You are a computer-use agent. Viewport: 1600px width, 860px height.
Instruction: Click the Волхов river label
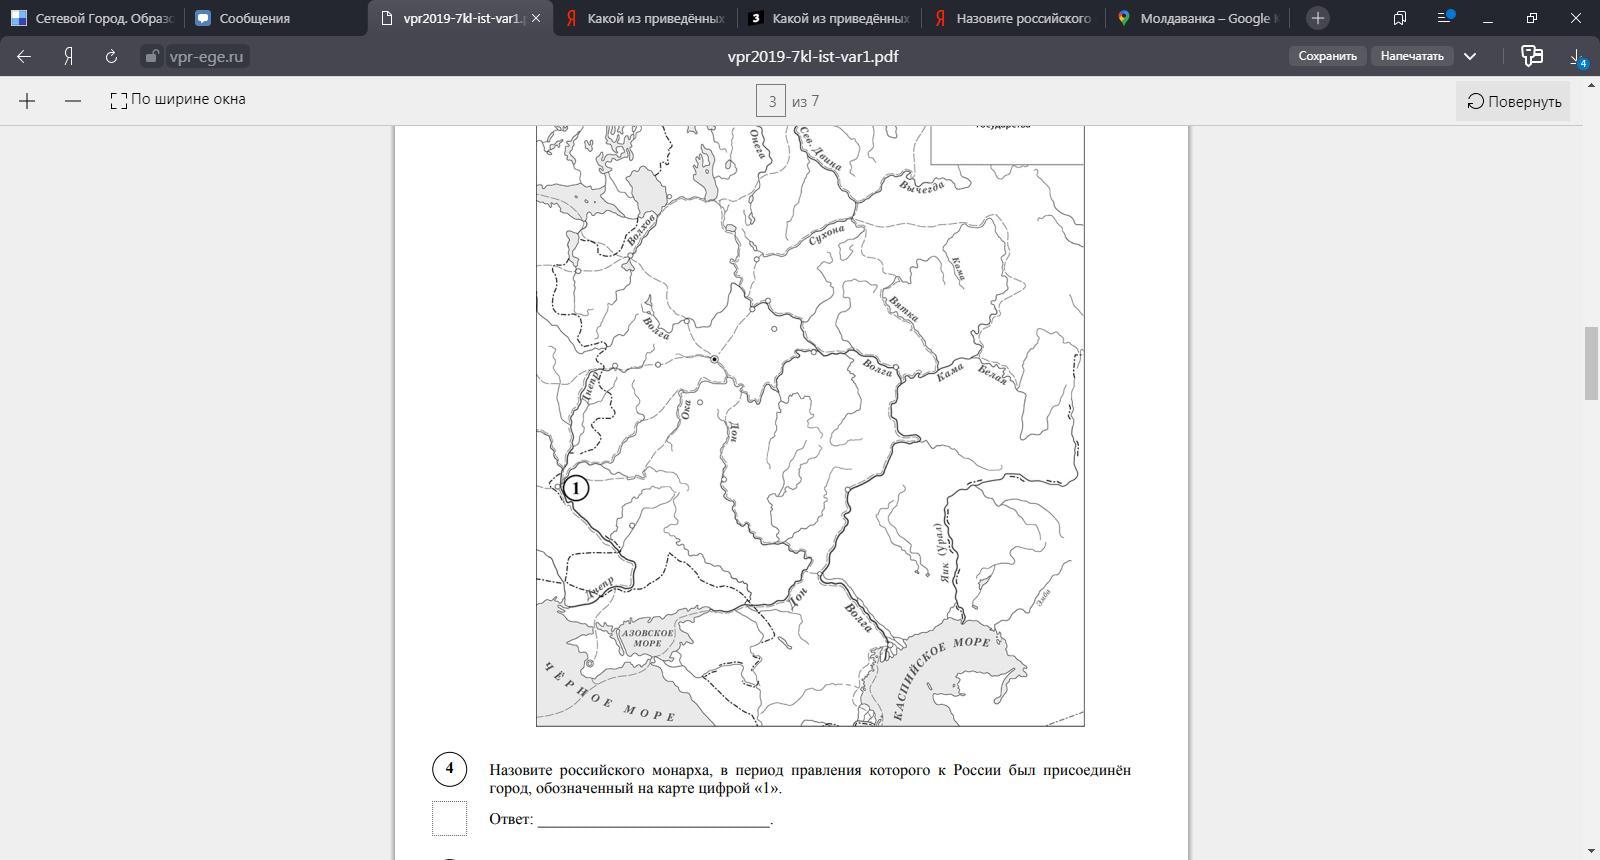pyautogui.click(x=641, y=230)
